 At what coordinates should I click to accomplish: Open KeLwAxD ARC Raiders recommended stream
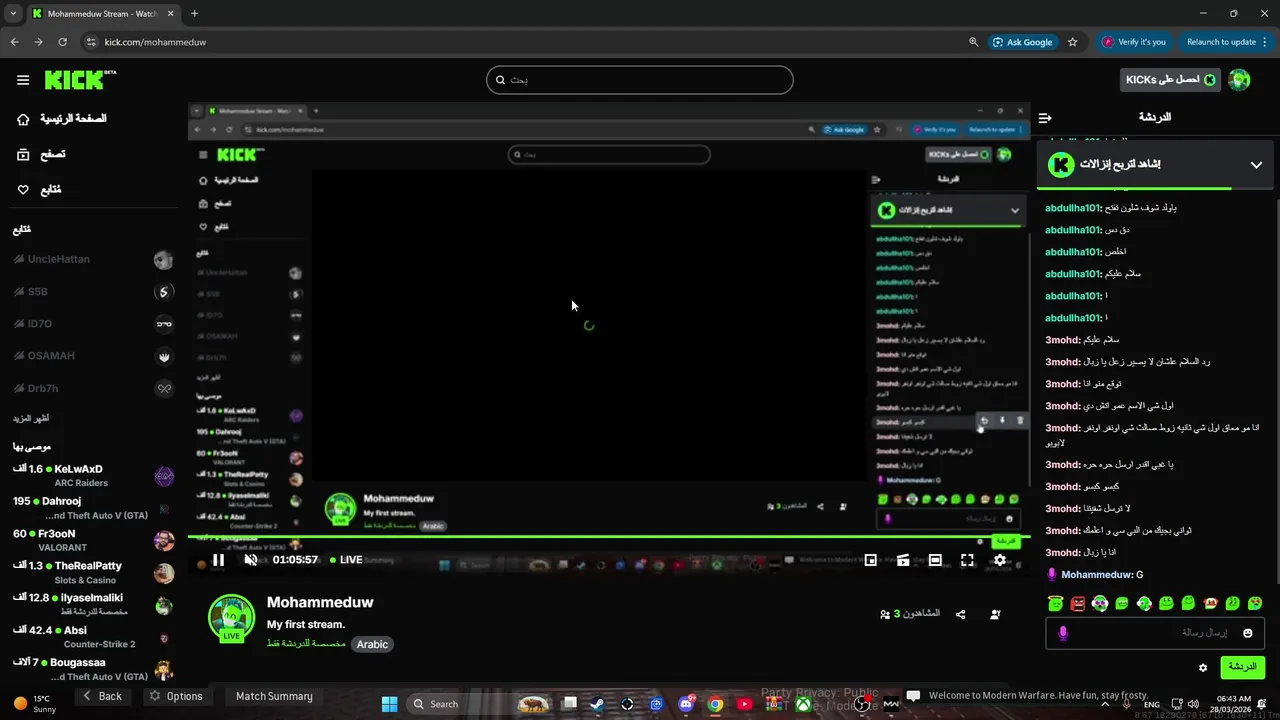[x=94, y=476]
